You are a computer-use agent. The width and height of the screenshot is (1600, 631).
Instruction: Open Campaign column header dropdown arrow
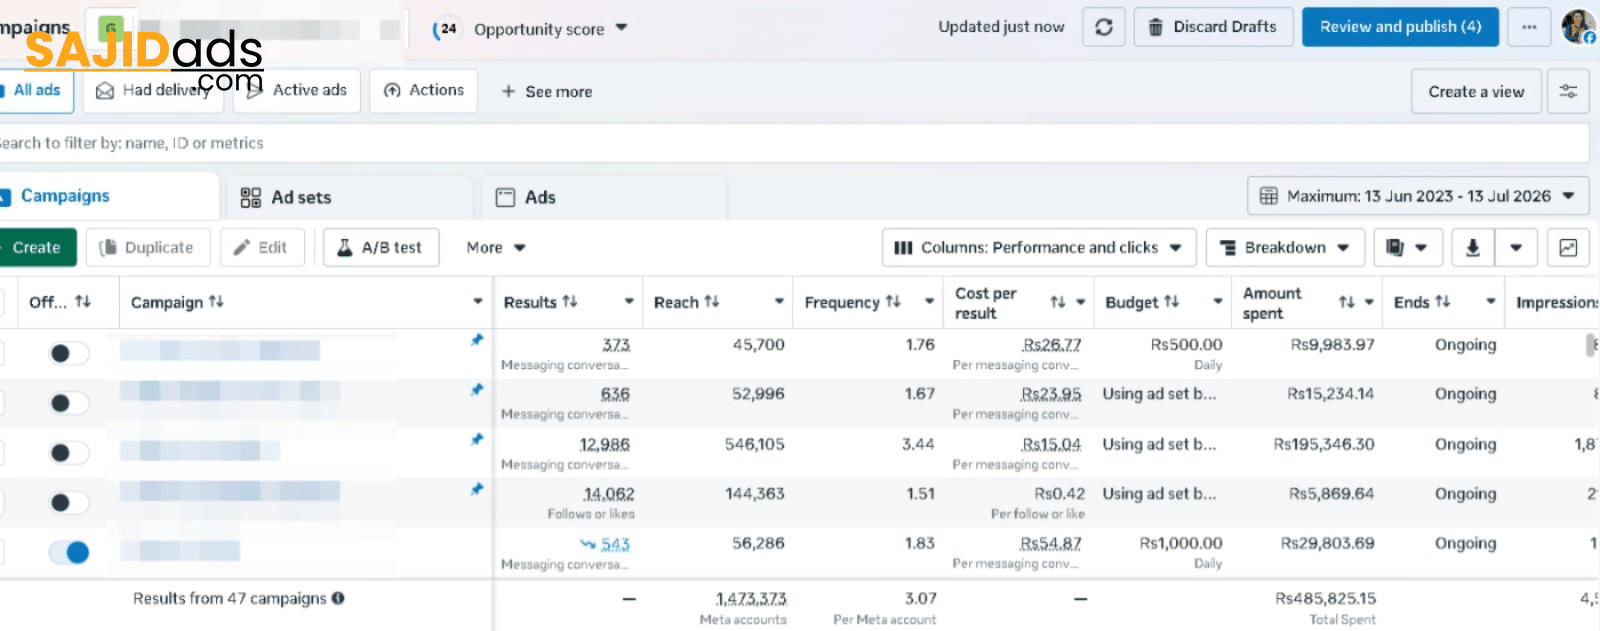point(478,302)
